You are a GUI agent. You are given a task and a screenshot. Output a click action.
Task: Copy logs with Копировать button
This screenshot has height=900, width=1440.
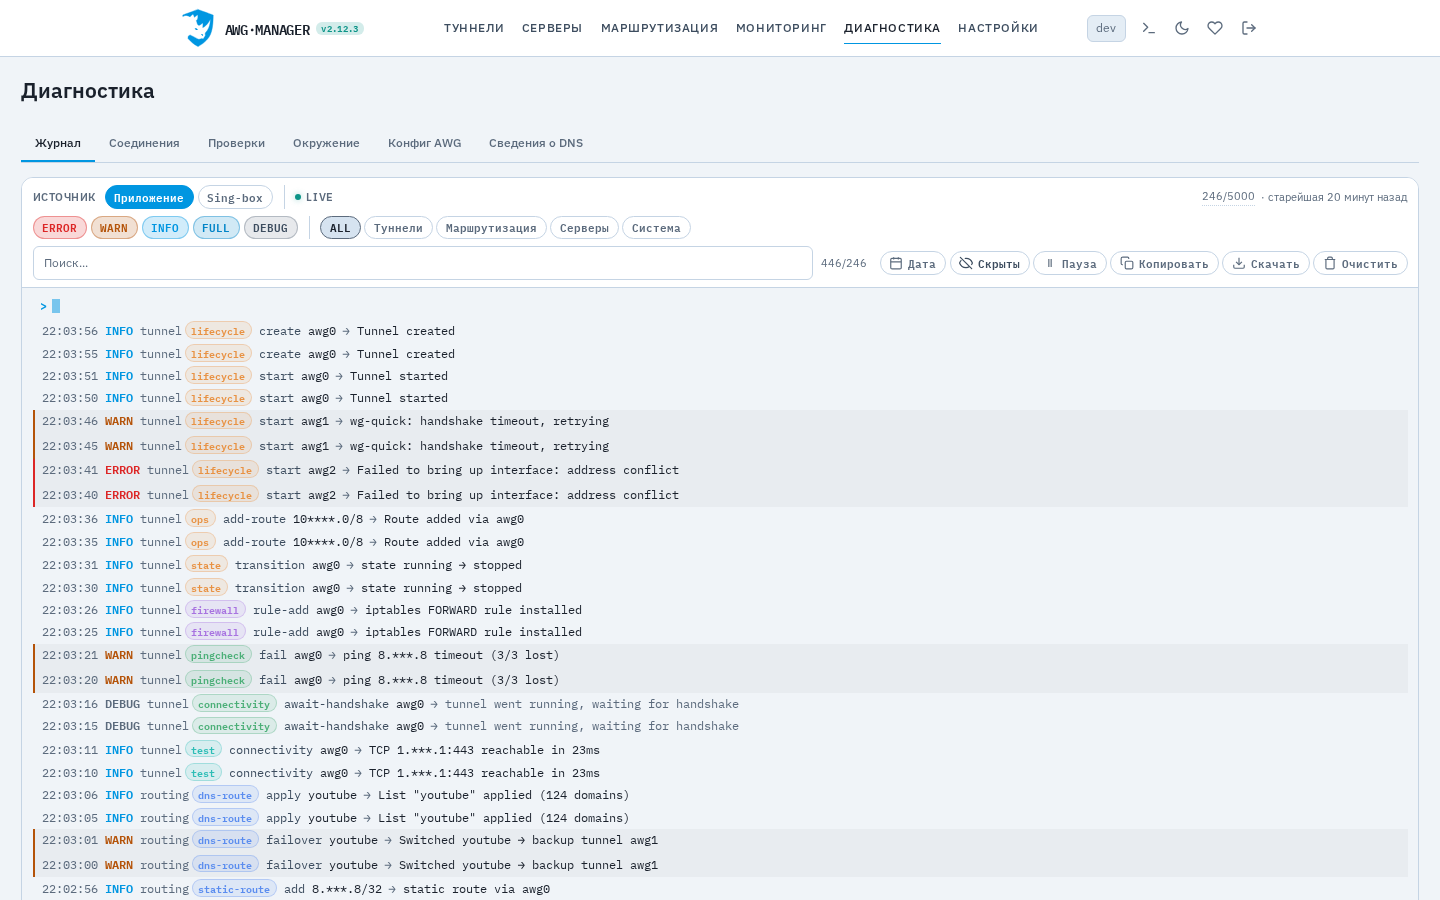1164,263
